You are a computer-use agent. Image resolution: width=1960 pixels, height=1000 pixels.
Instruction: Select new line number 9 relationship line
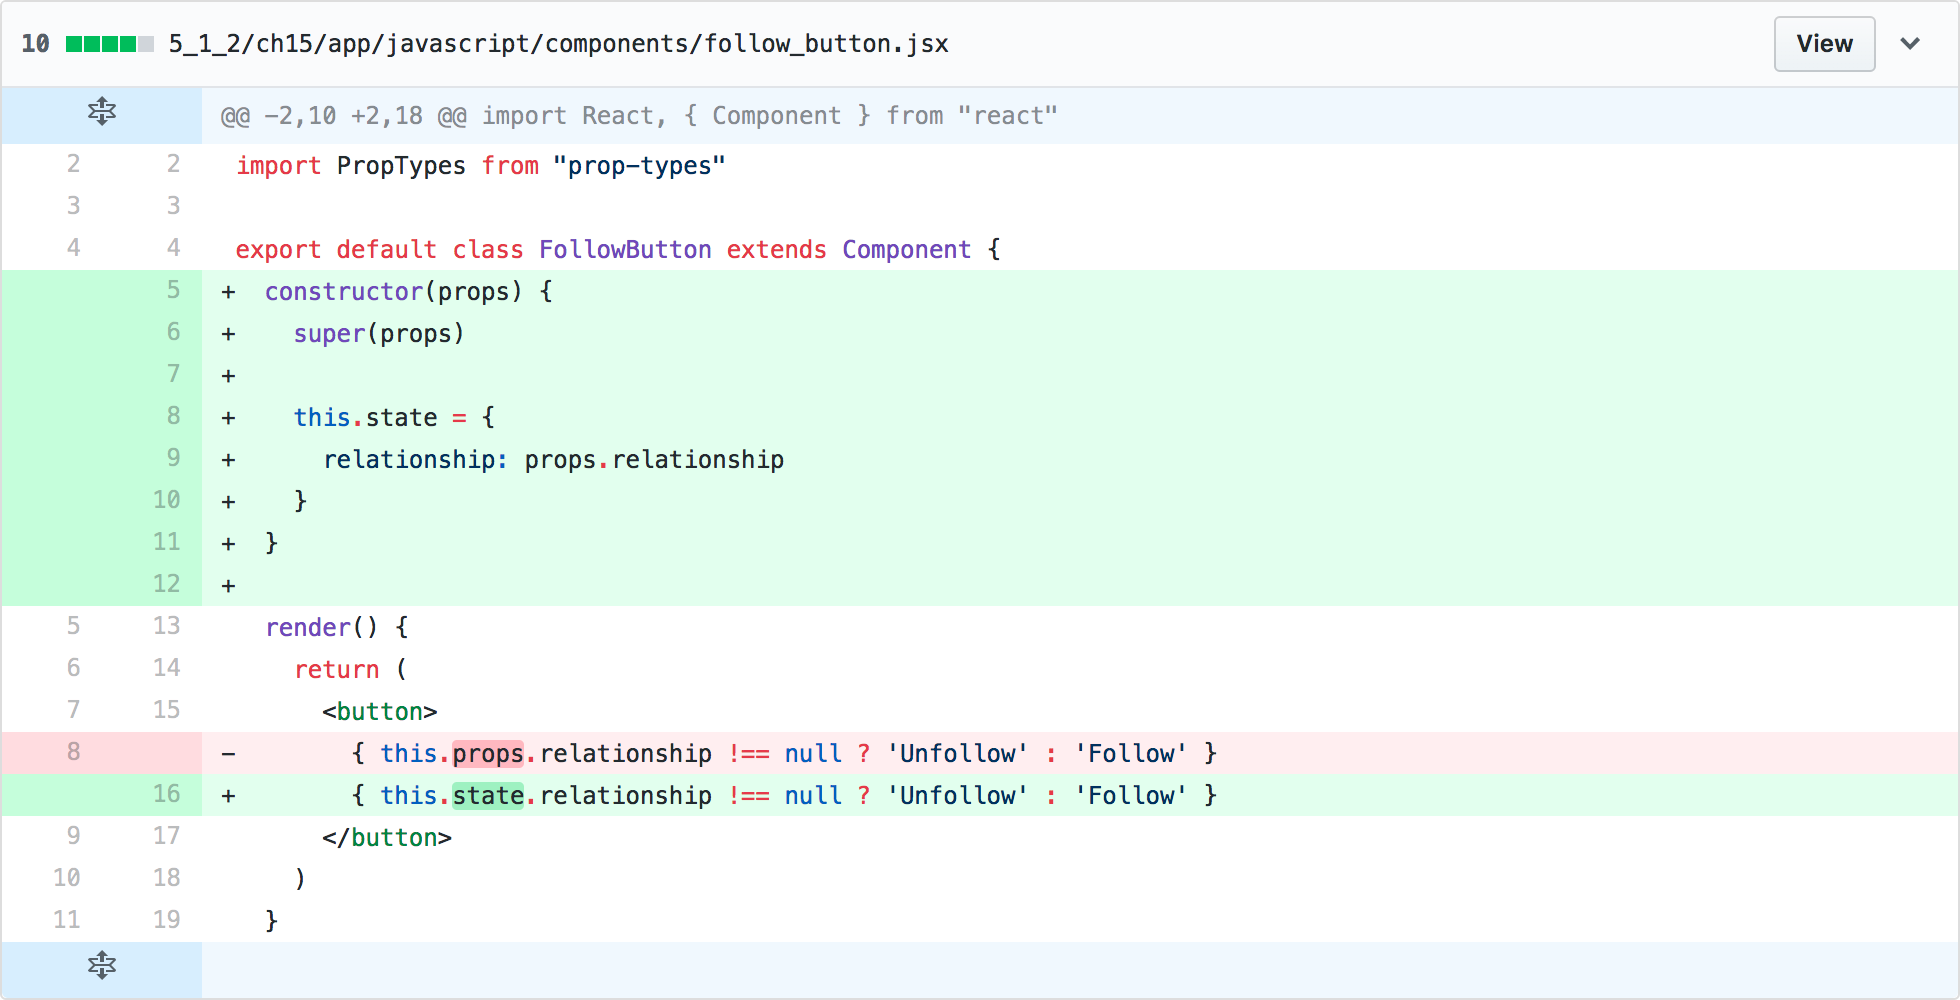173,458
